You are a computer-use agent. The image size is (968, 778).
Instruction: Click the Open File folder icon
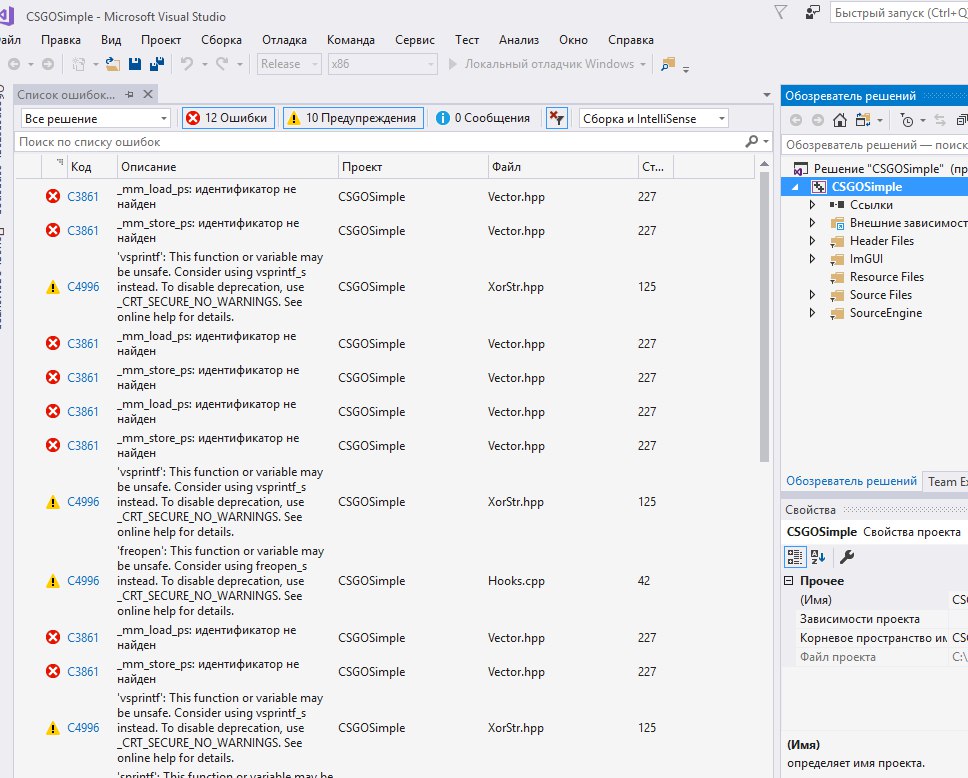pos(113,64)
